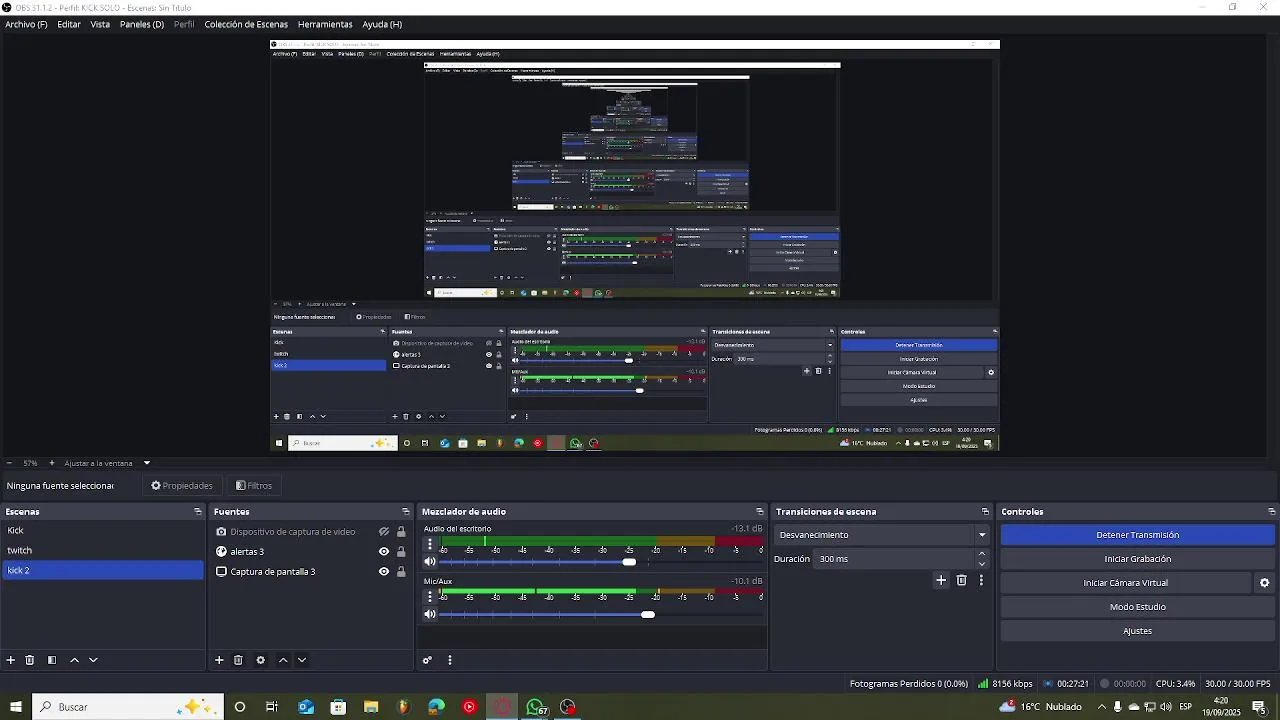The height and width of the screenshot is (720, 1280).
Task: Toggle visibility of alertas 3 source
Action: (384, 552)
